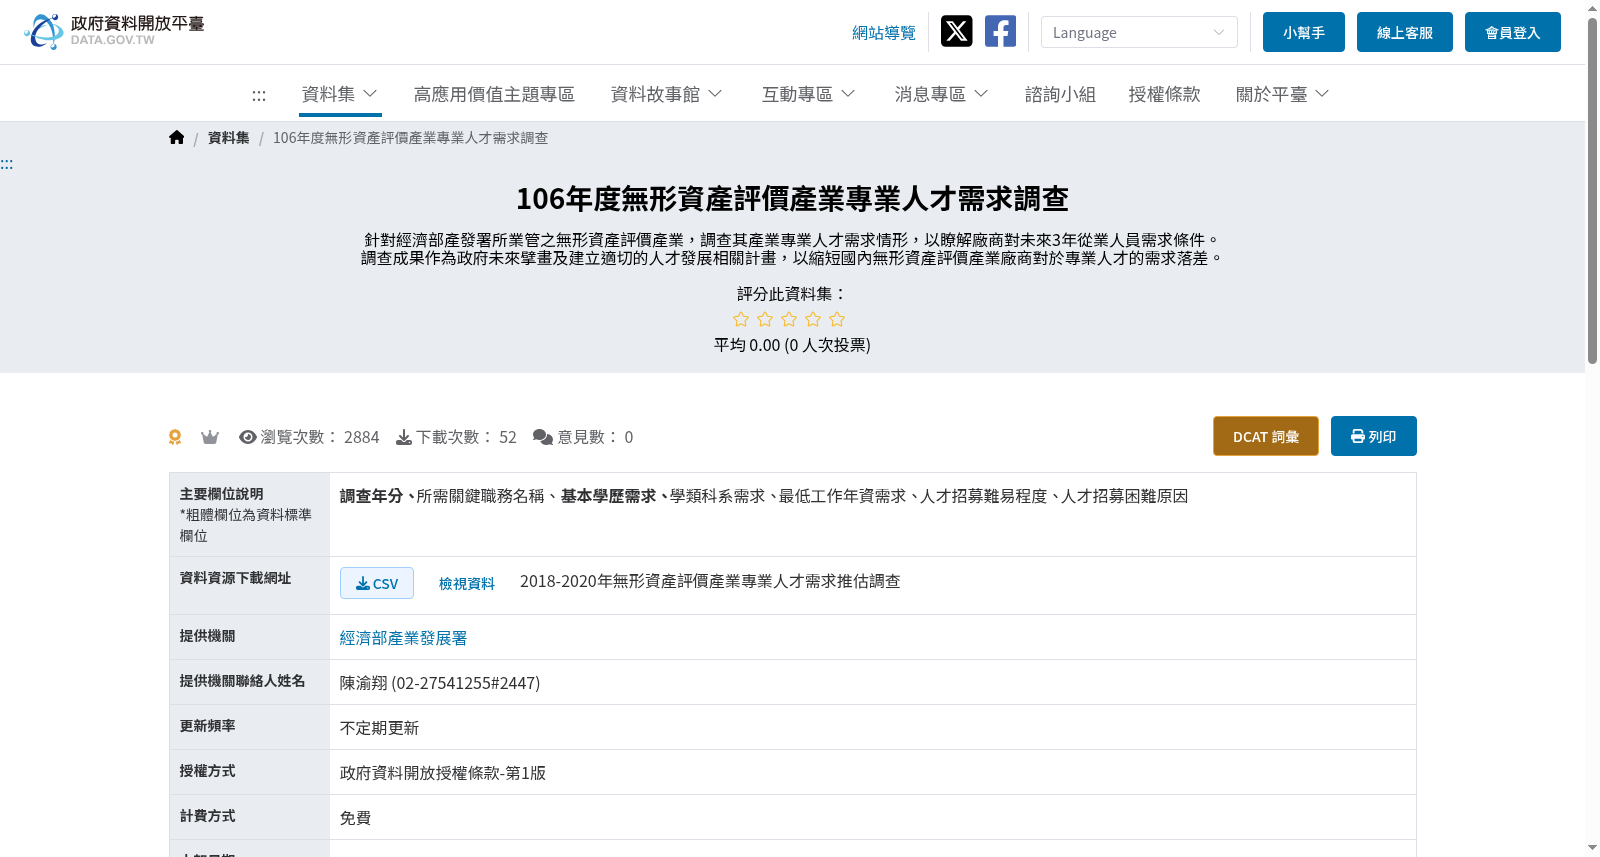Image resolution: width=1600 pixels, height=857 pixels.
Task: Click the download icon beside 下載次數
Action: [x=404, y=437]
